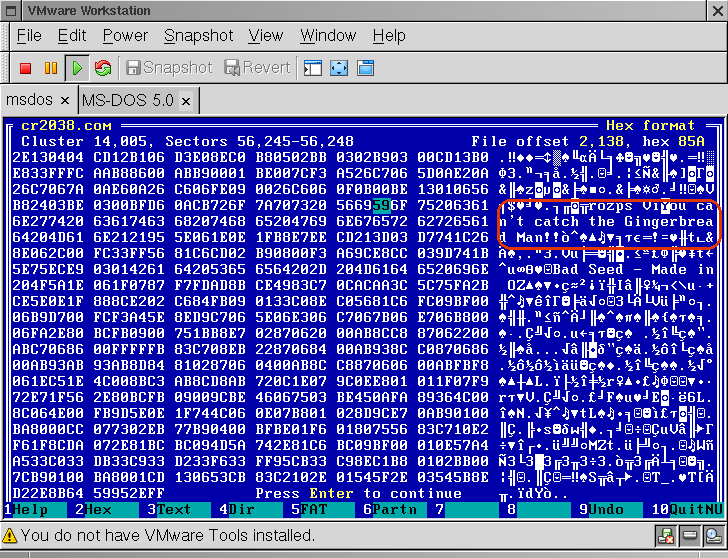This screenshot has height=558, width=728.
Task: Open the Window menu
Action: click(x=328, y=36)
